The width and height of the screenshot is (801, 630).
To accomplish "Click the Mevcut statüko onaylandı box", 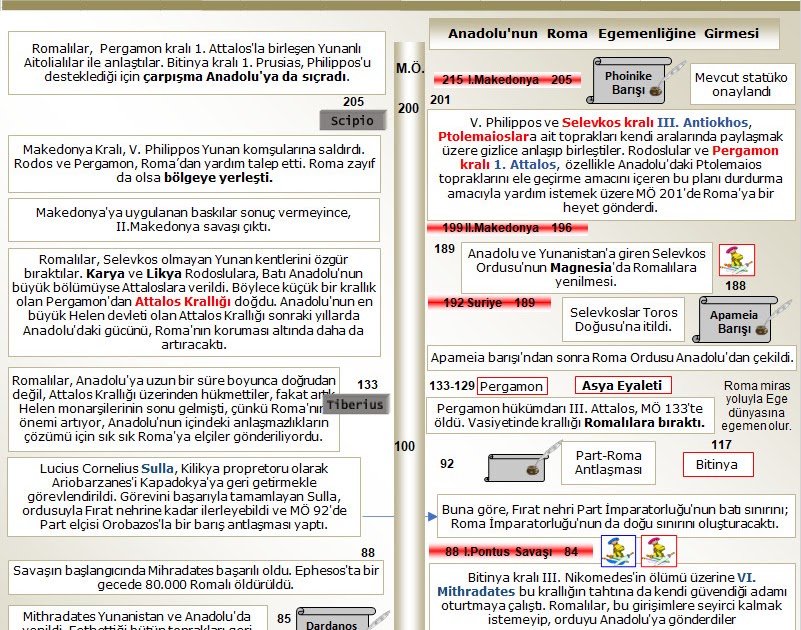I will coord(741,84).
